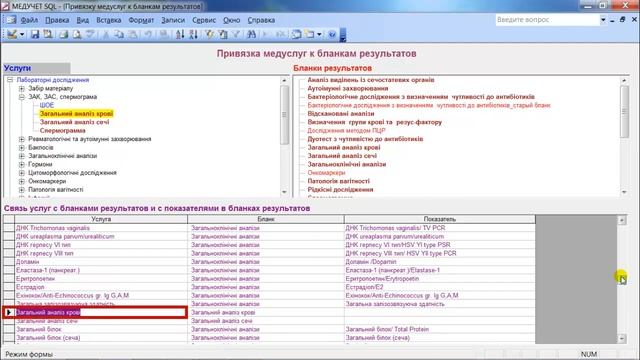Select Рідкісні дослідження result blank
This screenshot has width=640, height=360.
pos(340,190)
